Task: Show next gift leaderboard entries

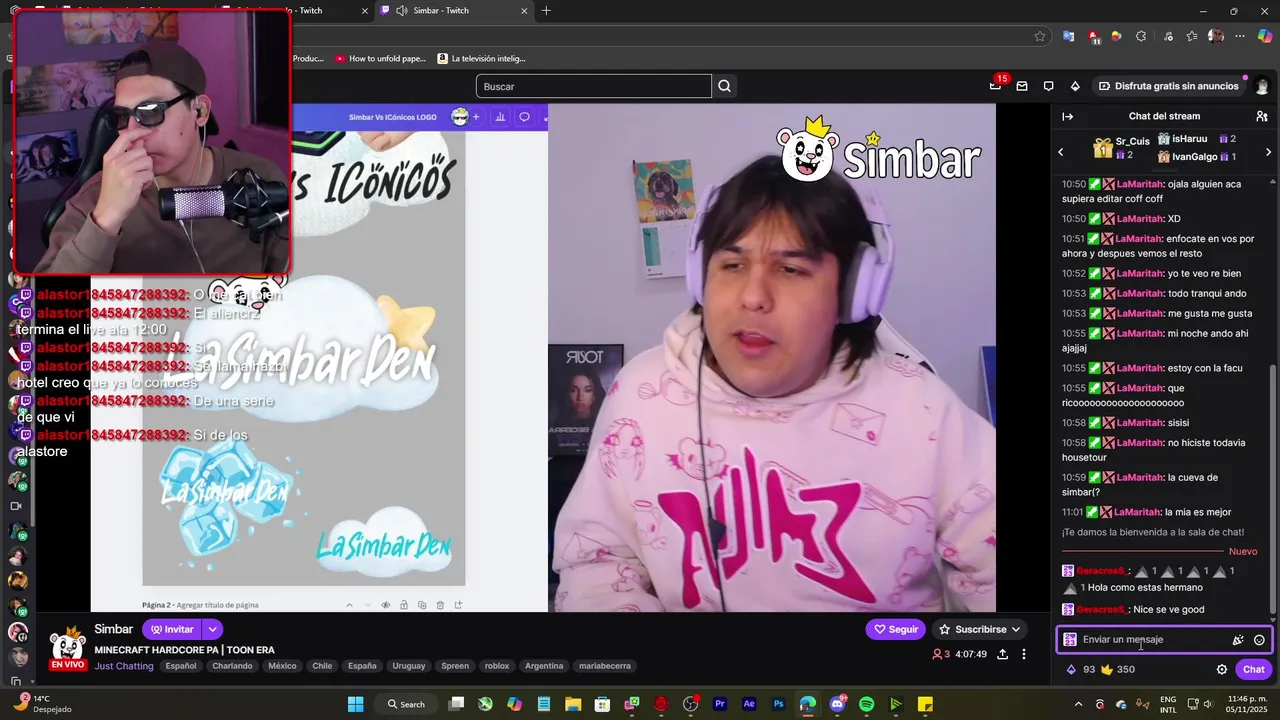Action: click(1268, 152)
